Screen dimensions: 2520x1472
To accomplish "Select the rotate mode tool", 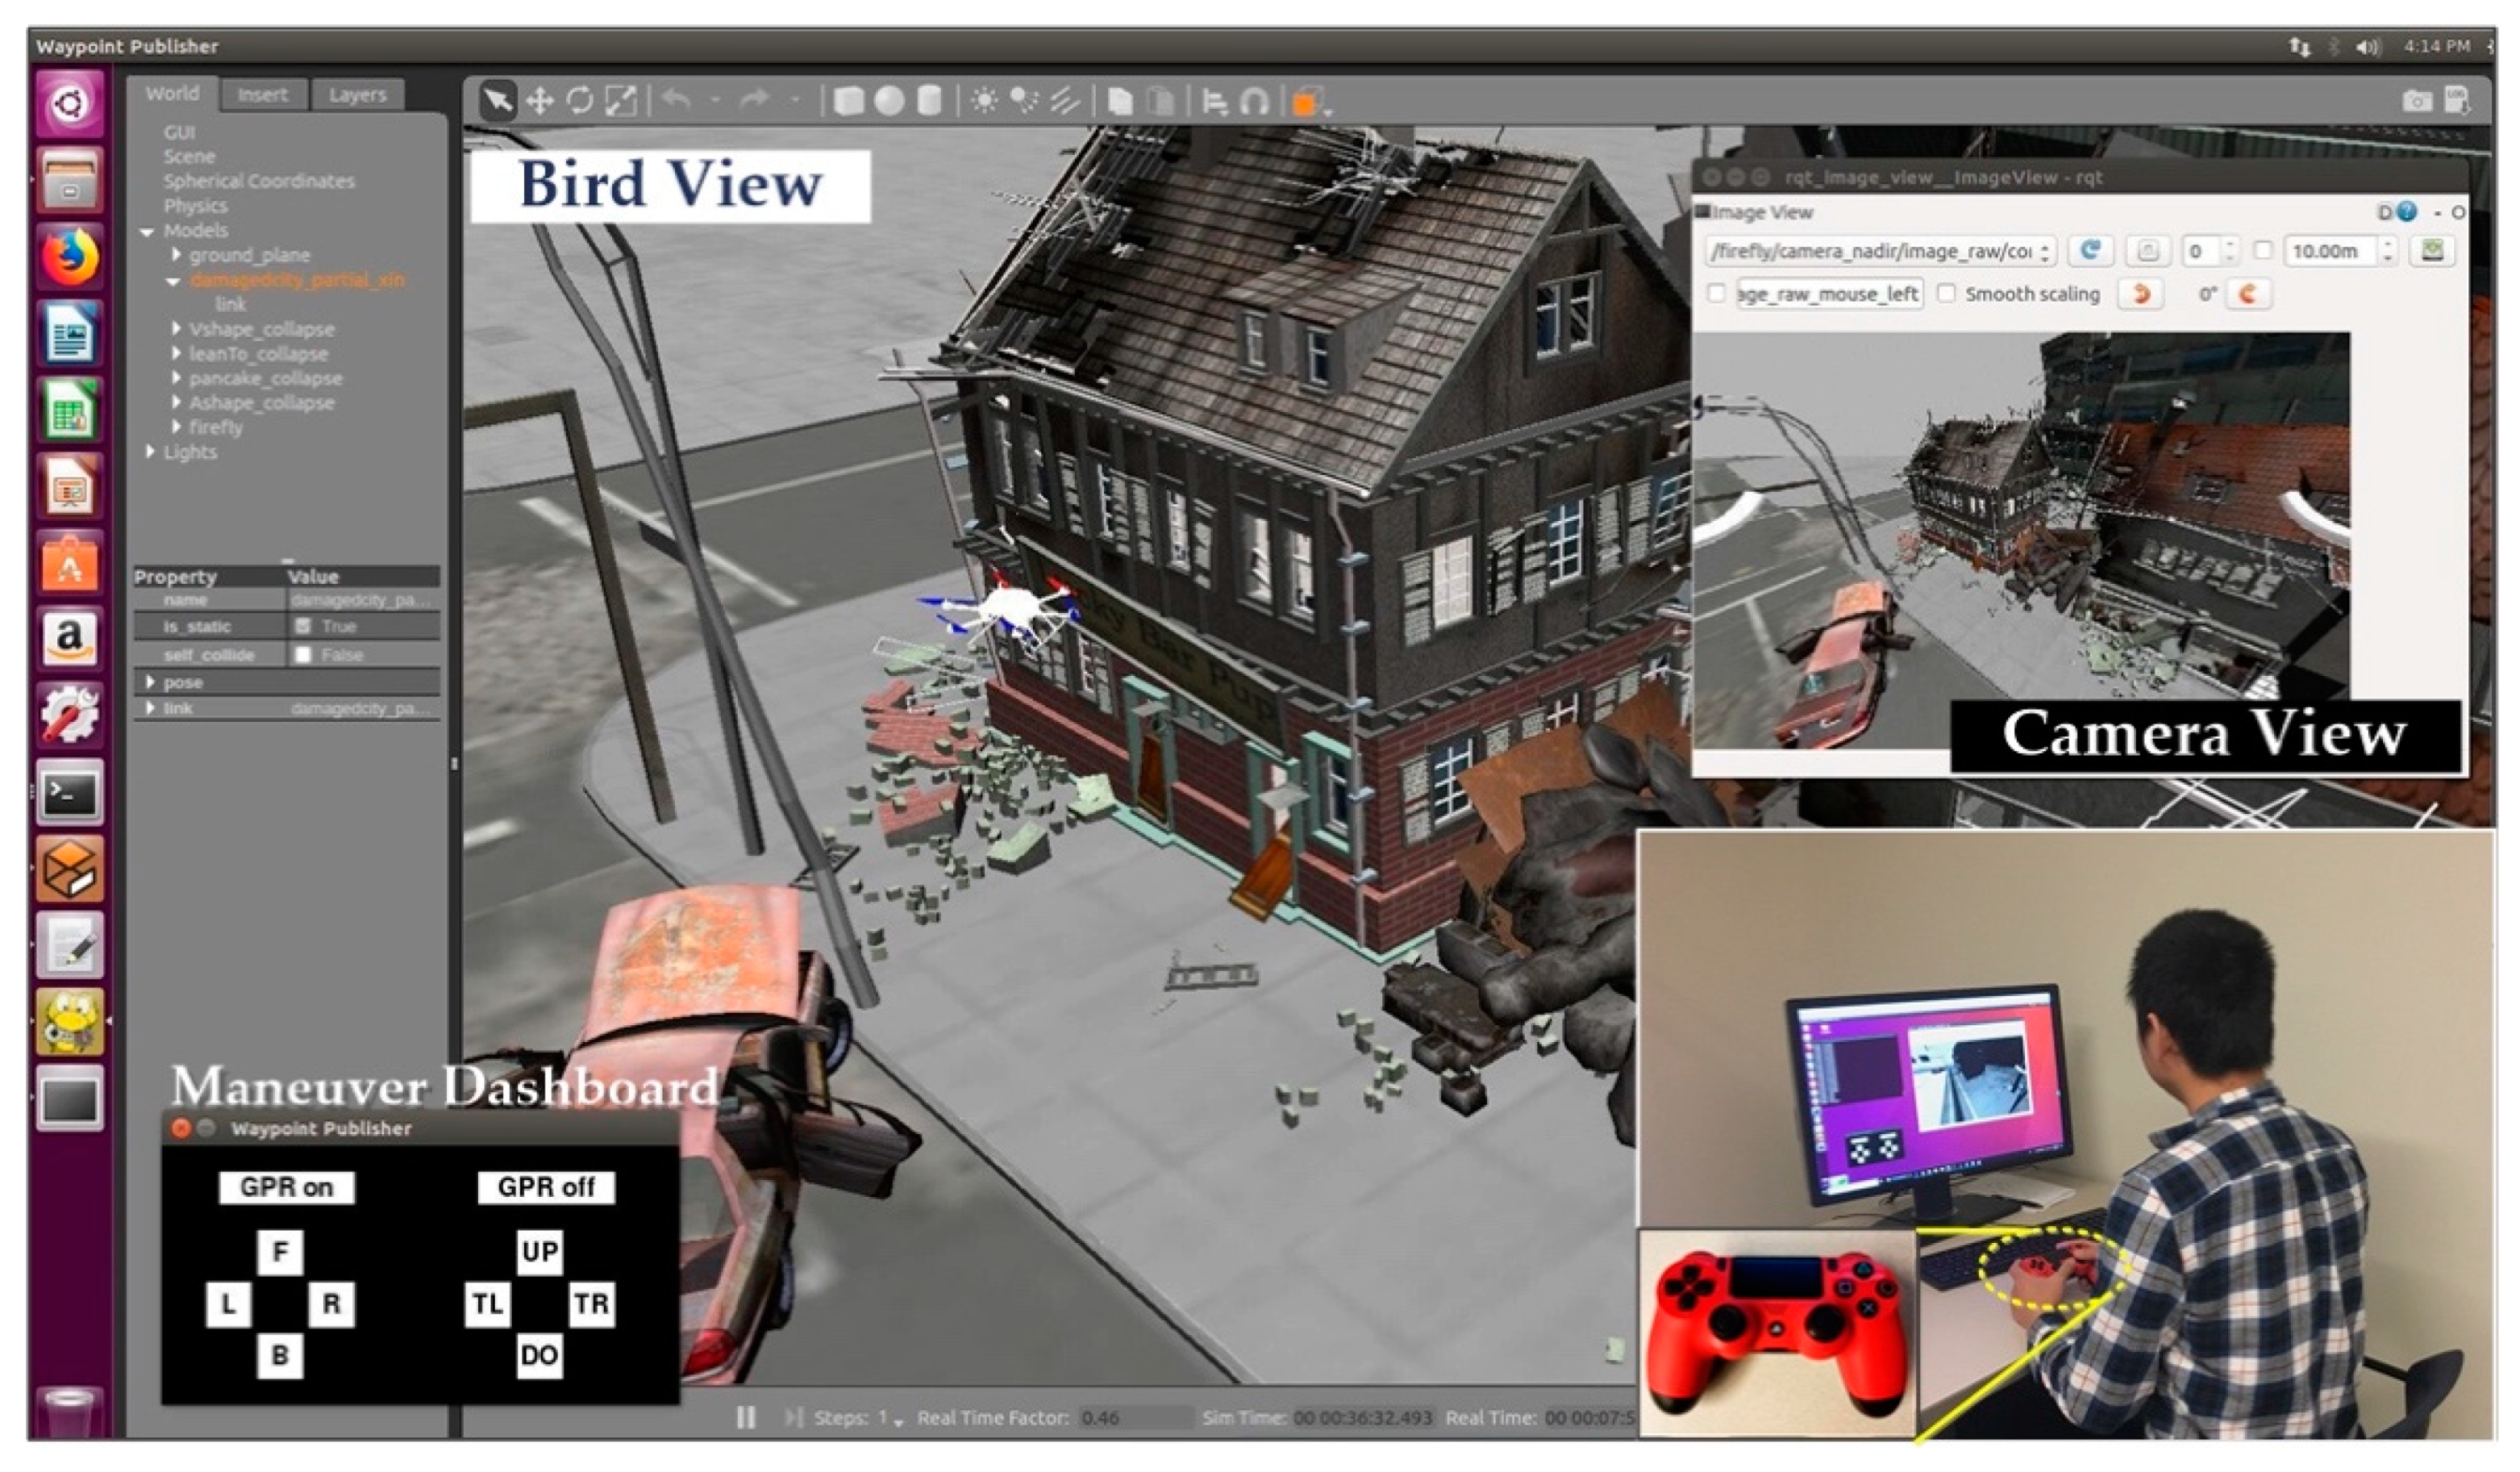I will point(580,101).
